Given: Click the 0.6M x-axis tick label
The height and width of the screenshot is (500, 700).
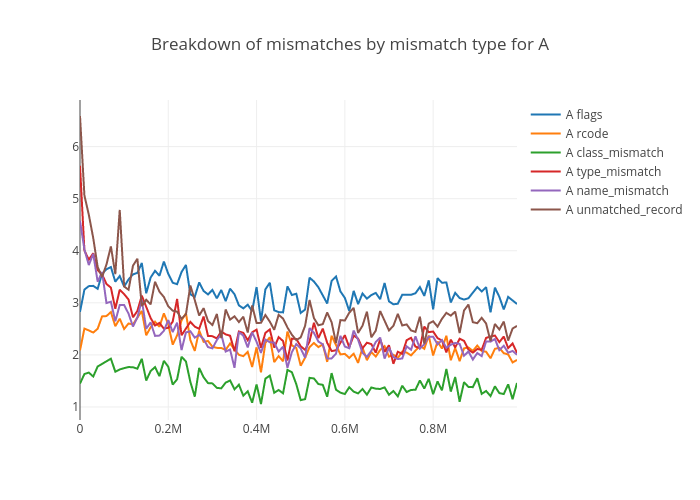Looking at the screenshot, I should point(344,429).
